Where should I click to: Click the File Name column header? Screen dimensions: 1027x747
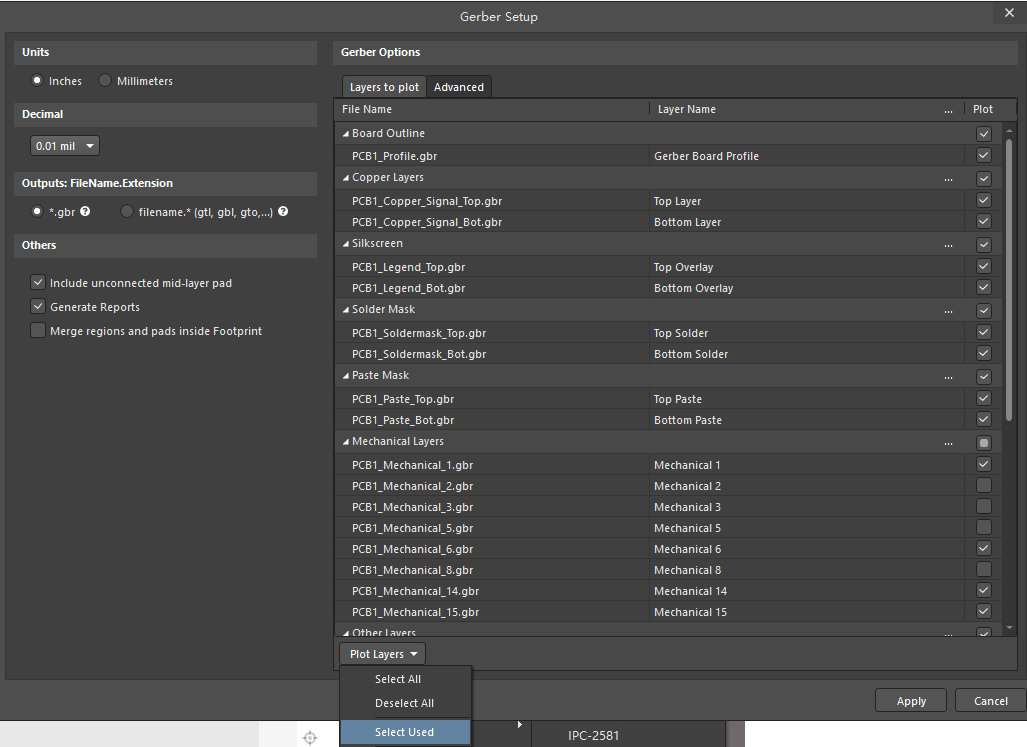[493, 109]
